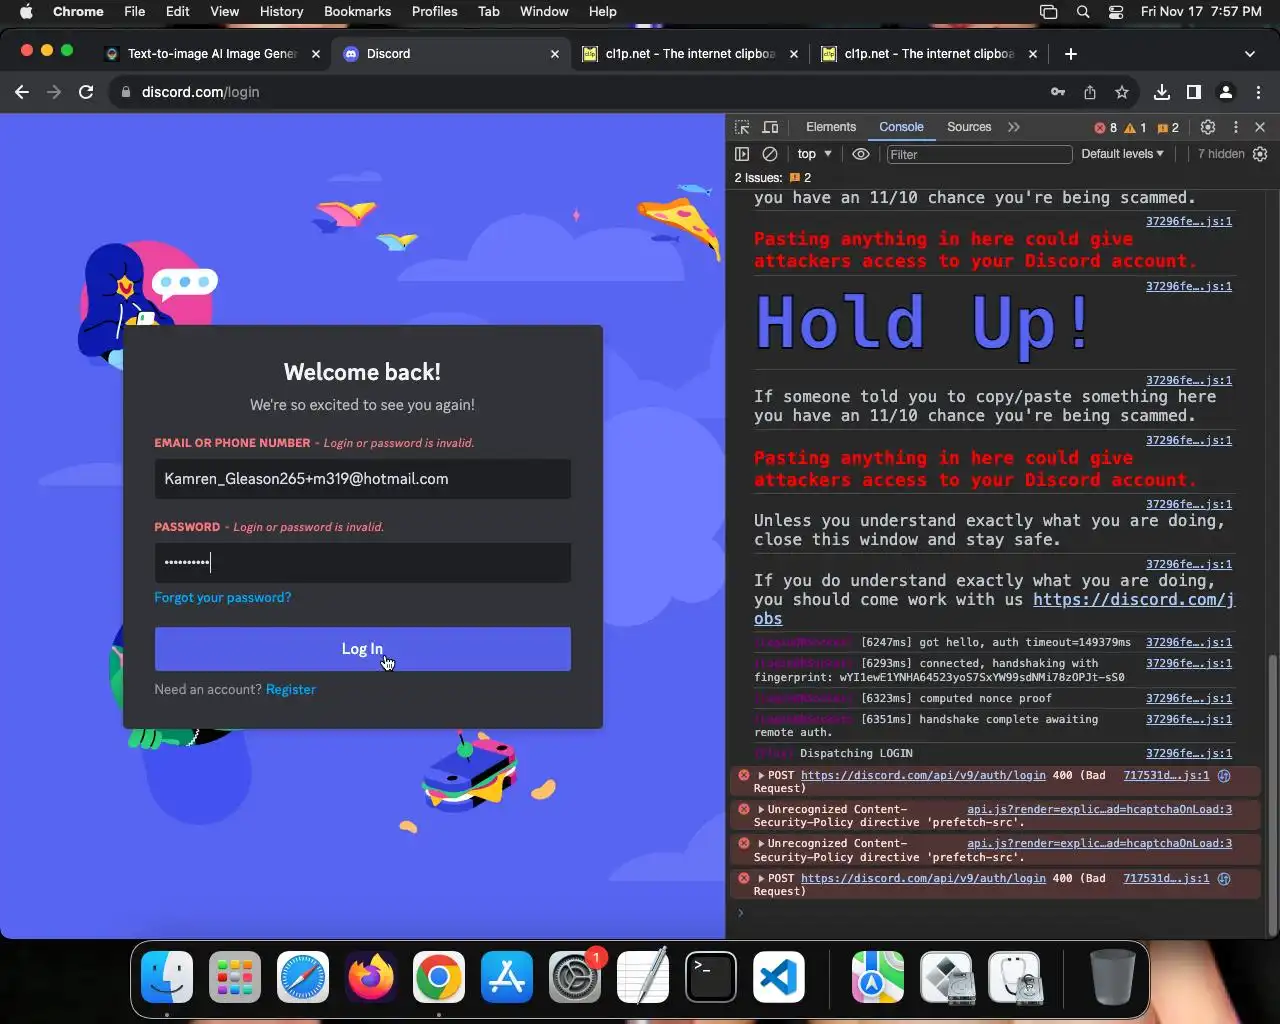Viewport: 1280px width, 1024px height.
Task: Switch to the first cl1p.net tab
Action: 690,54
